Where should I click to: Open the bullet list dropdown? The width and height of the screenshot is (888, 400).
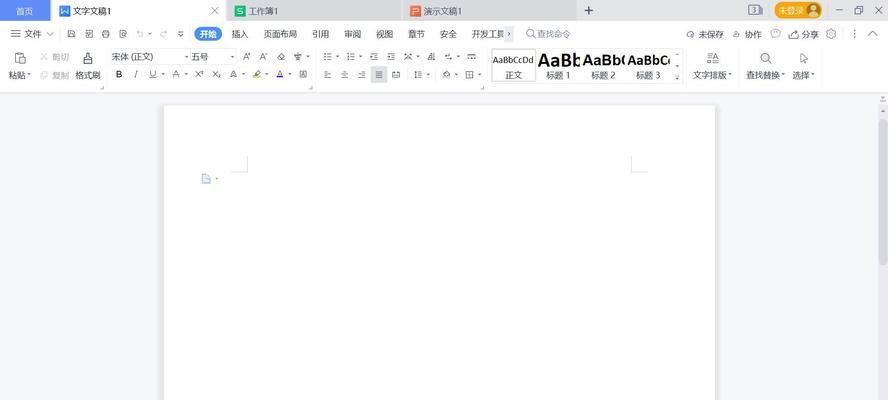(x=338, y=57)
